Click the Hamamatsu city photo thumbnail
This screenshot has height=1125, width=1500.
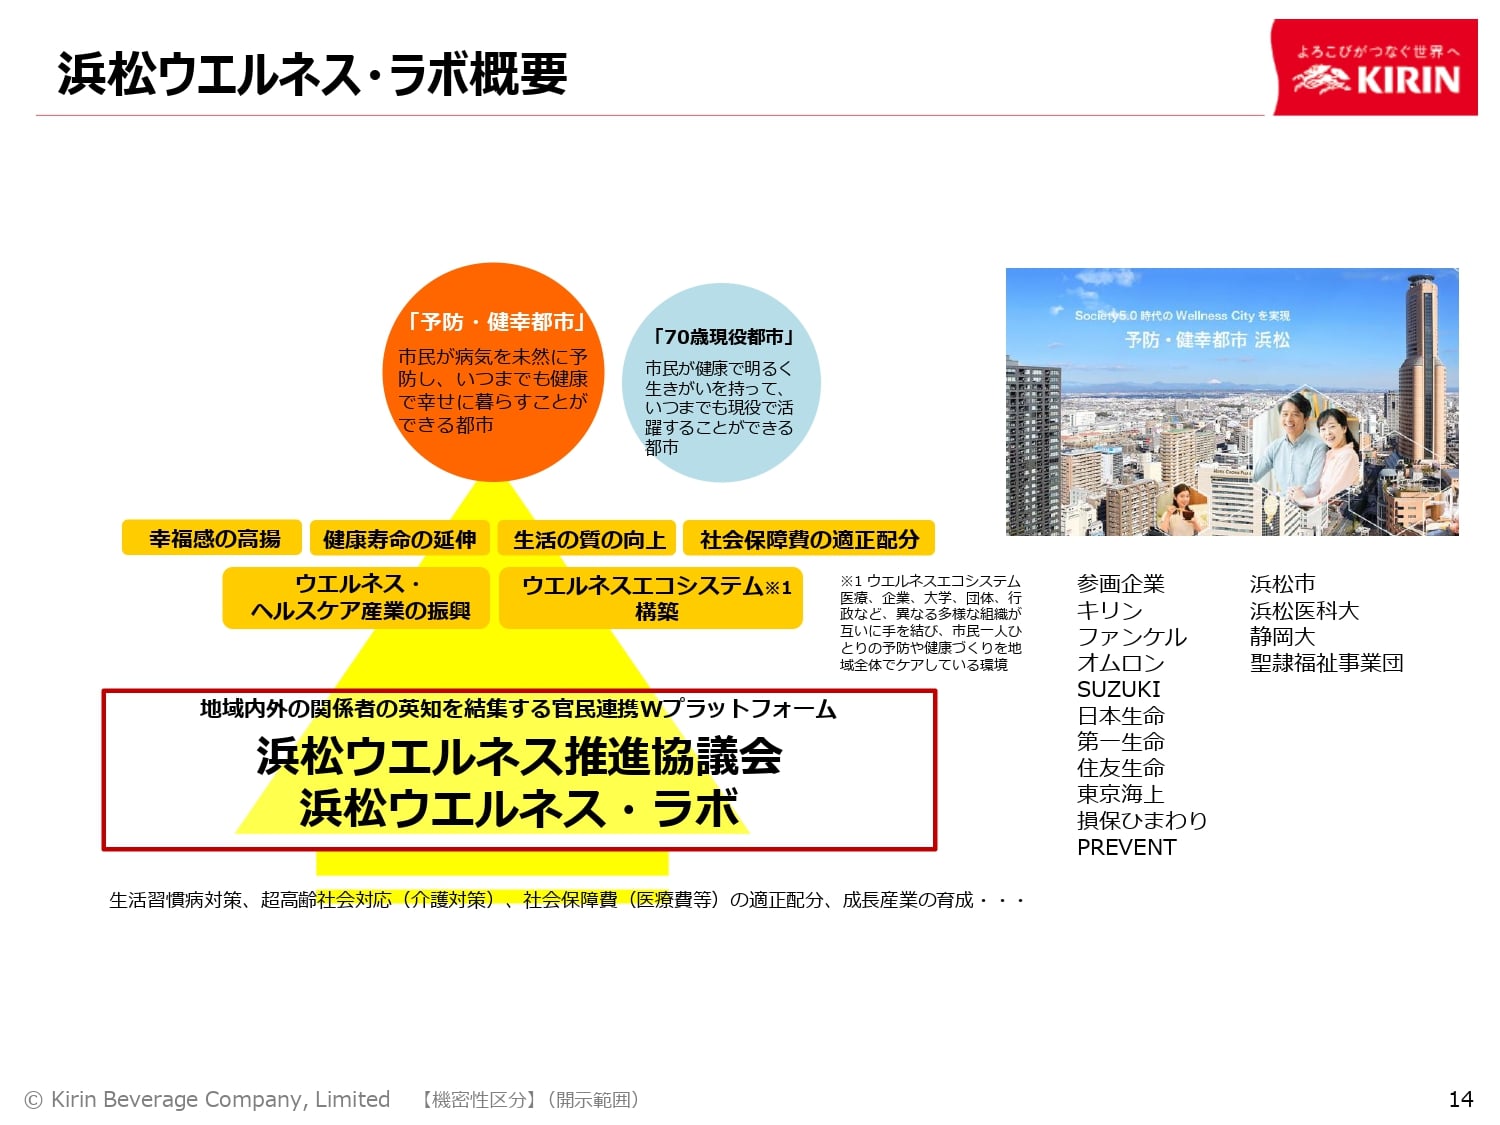point(1232,402)
